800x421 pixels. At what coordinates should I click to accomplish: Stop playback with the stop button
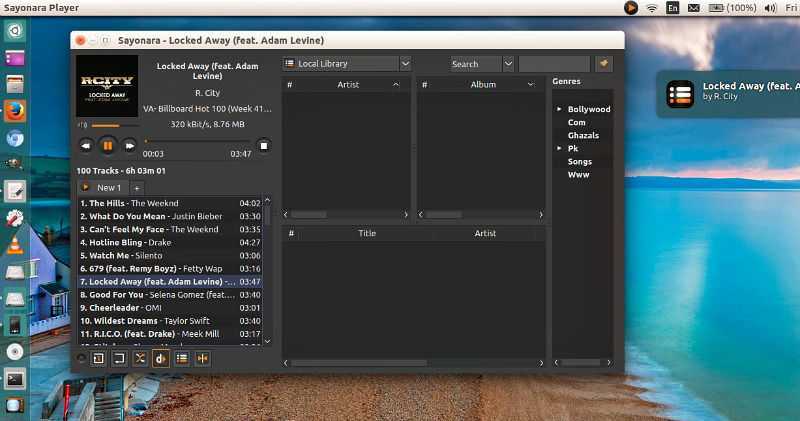(x=264, y=146)
